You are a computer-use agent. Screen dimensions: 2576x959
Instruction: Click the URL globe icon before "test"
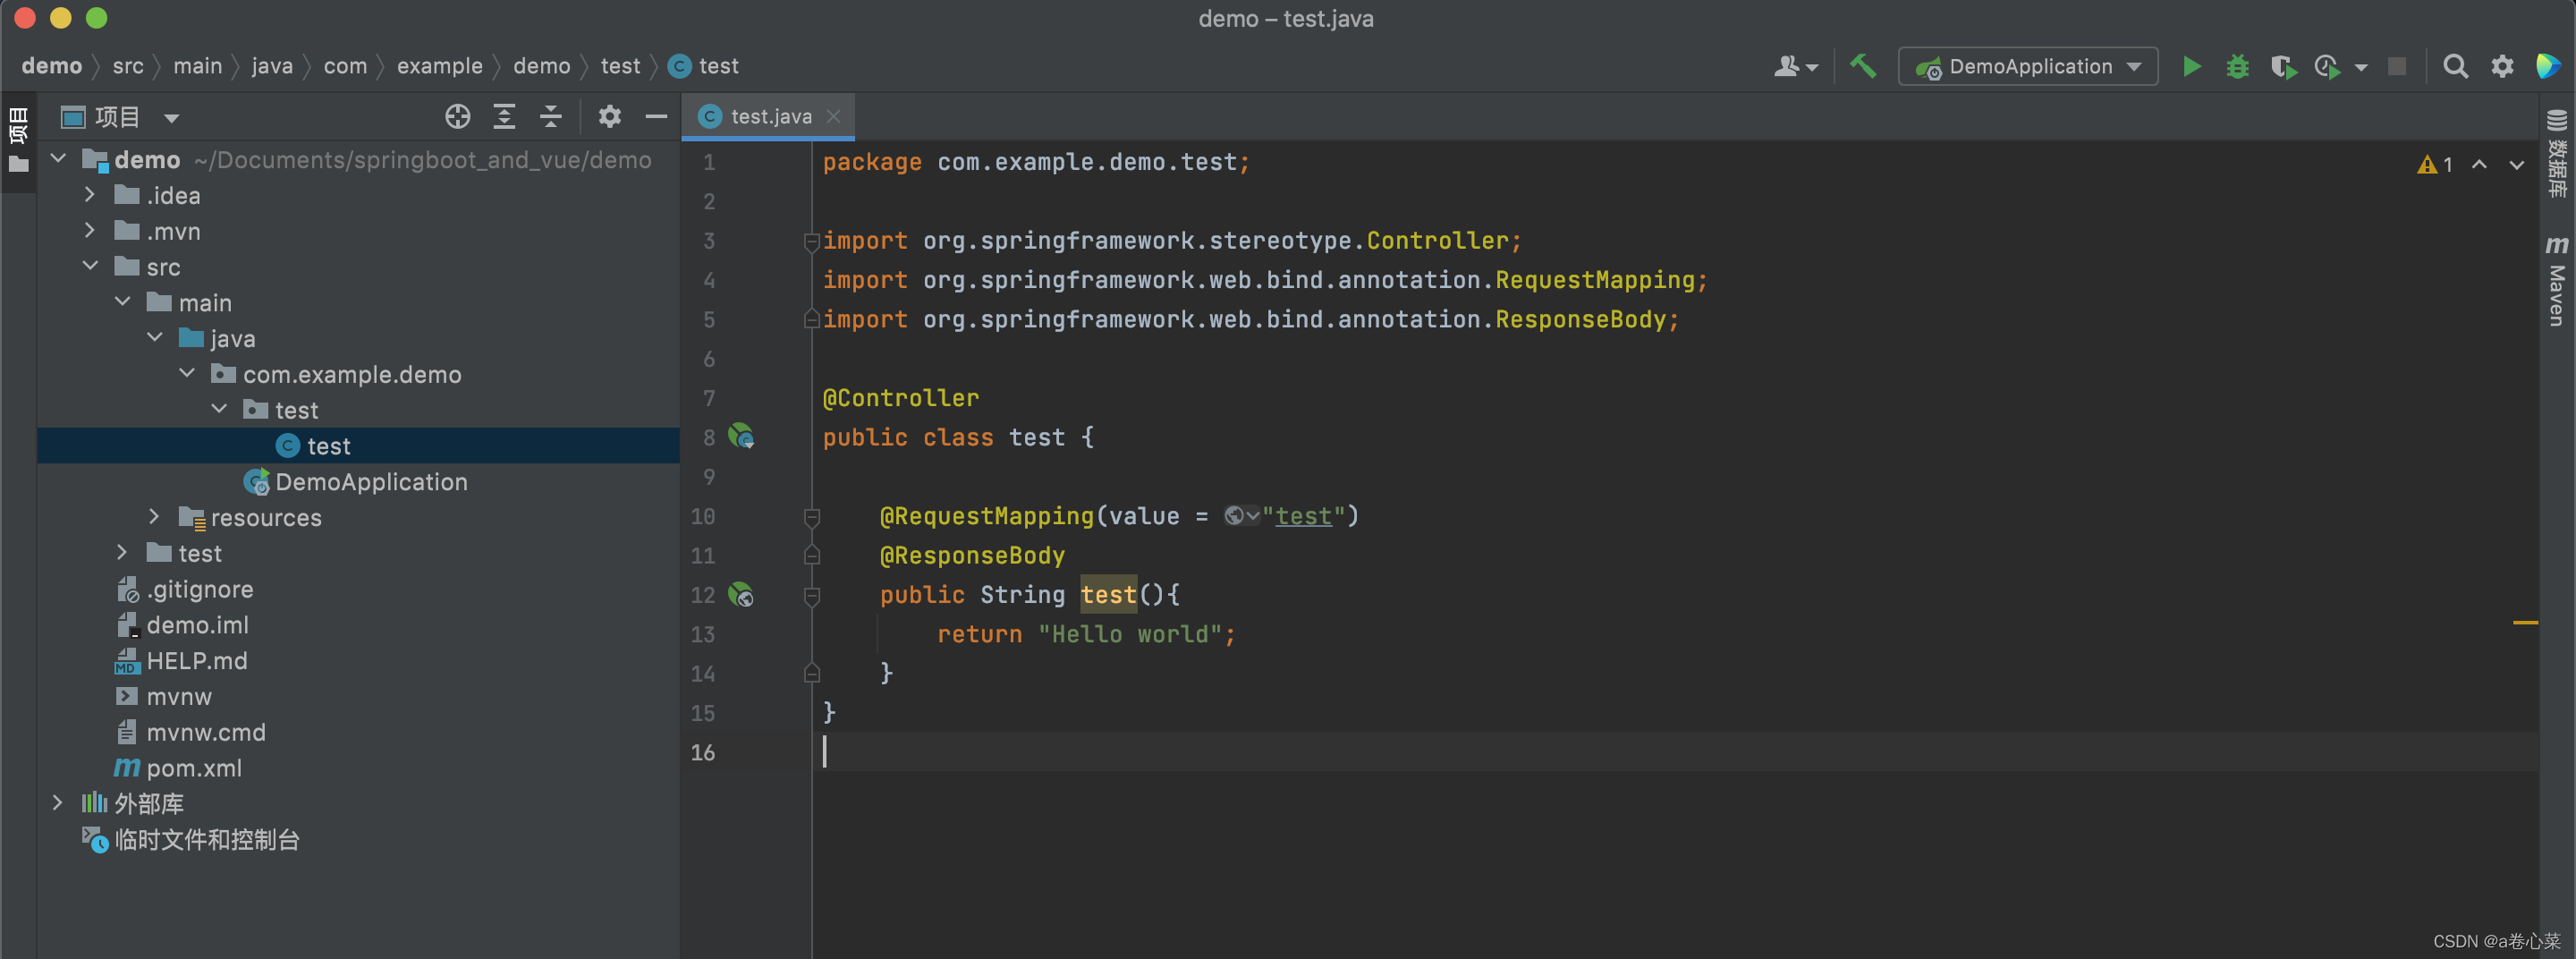[1241, 516]
